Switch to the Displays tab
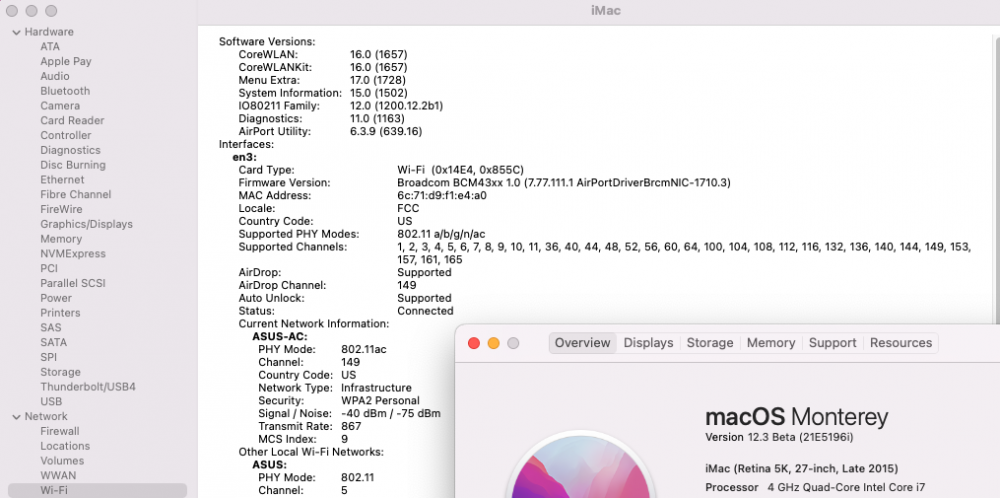1000x498 pixels. 648,343
